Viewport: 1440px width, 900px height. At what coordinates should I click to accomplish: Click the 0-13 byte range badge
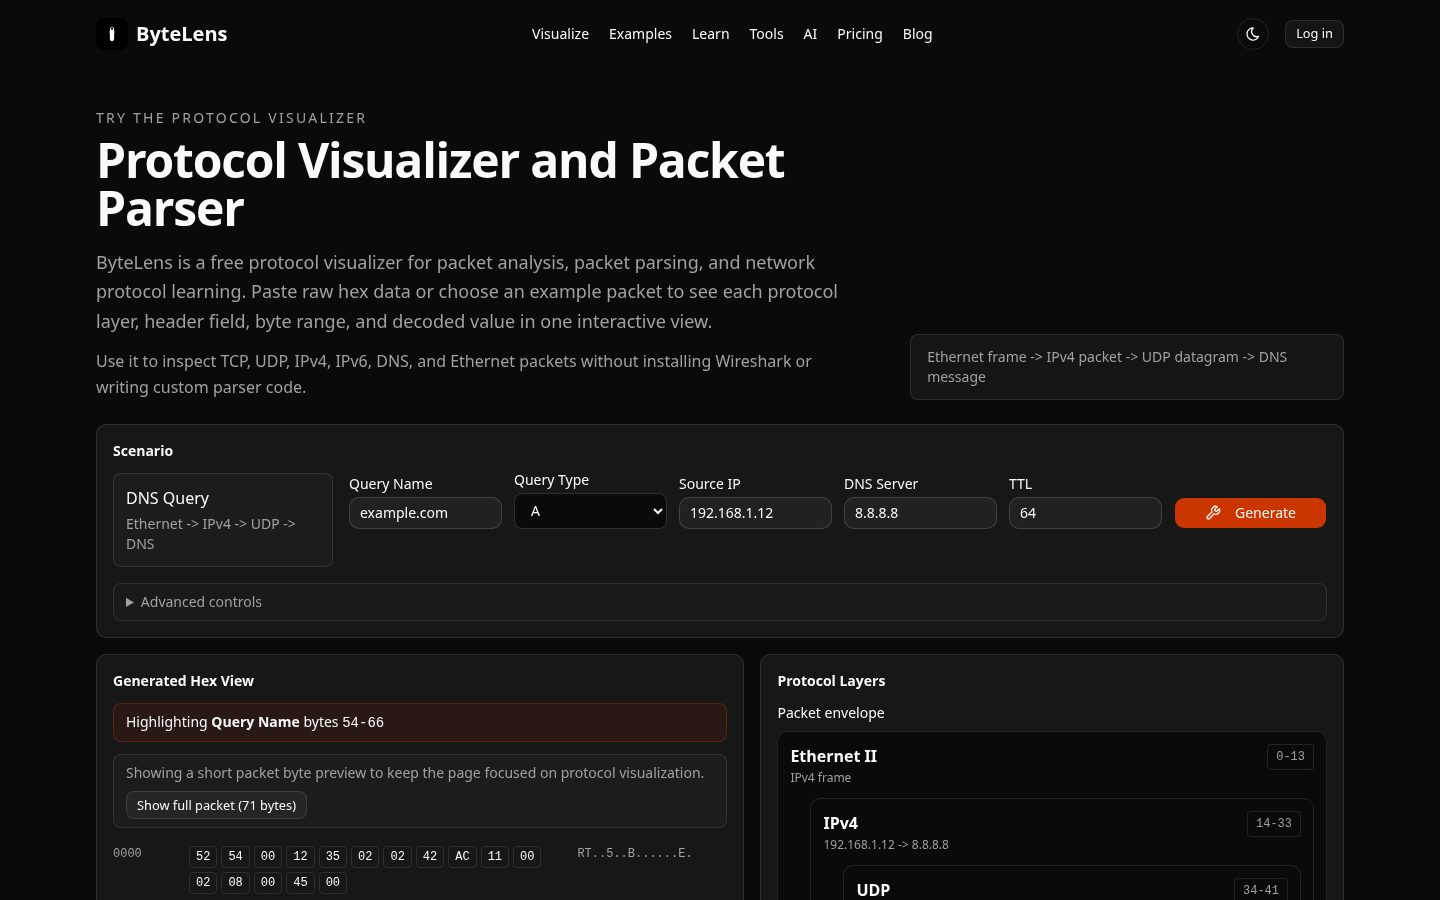tap(1290, 757)
